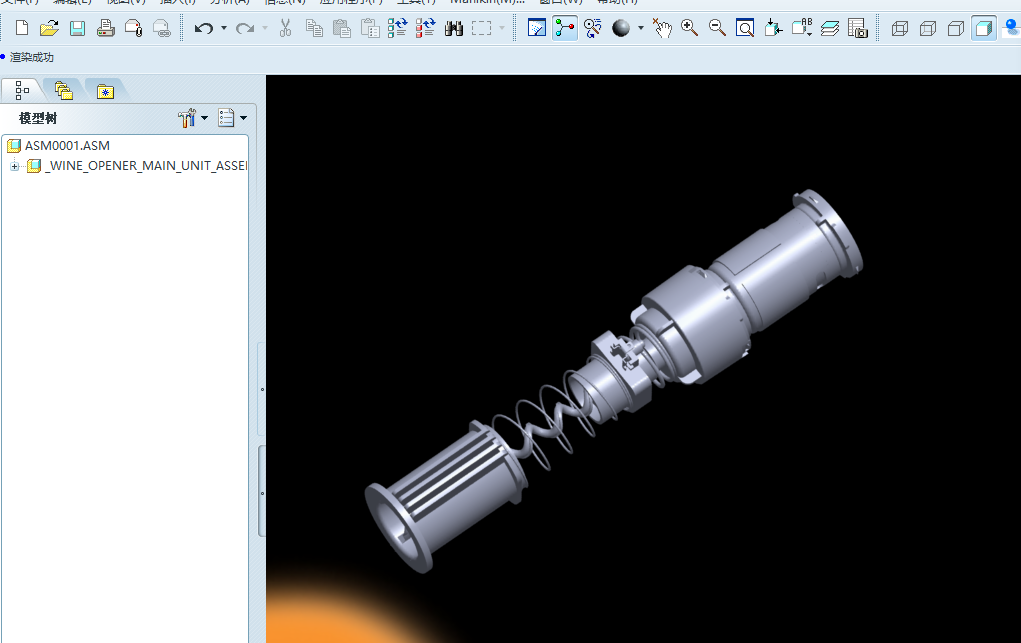The width and height of the screenshot is (1021, 643).
Task: Click the send-as-link mail icon
Action: tap(161, 28)
